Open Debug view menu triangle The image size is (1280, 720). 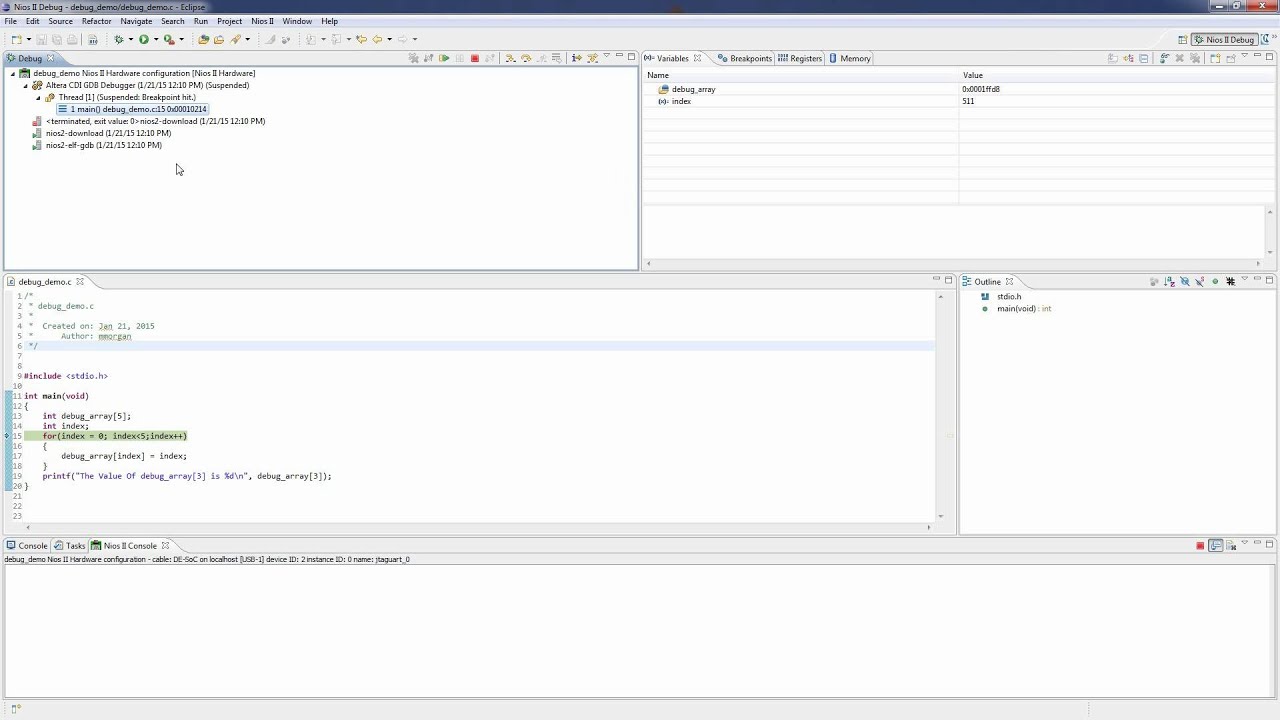606,57
